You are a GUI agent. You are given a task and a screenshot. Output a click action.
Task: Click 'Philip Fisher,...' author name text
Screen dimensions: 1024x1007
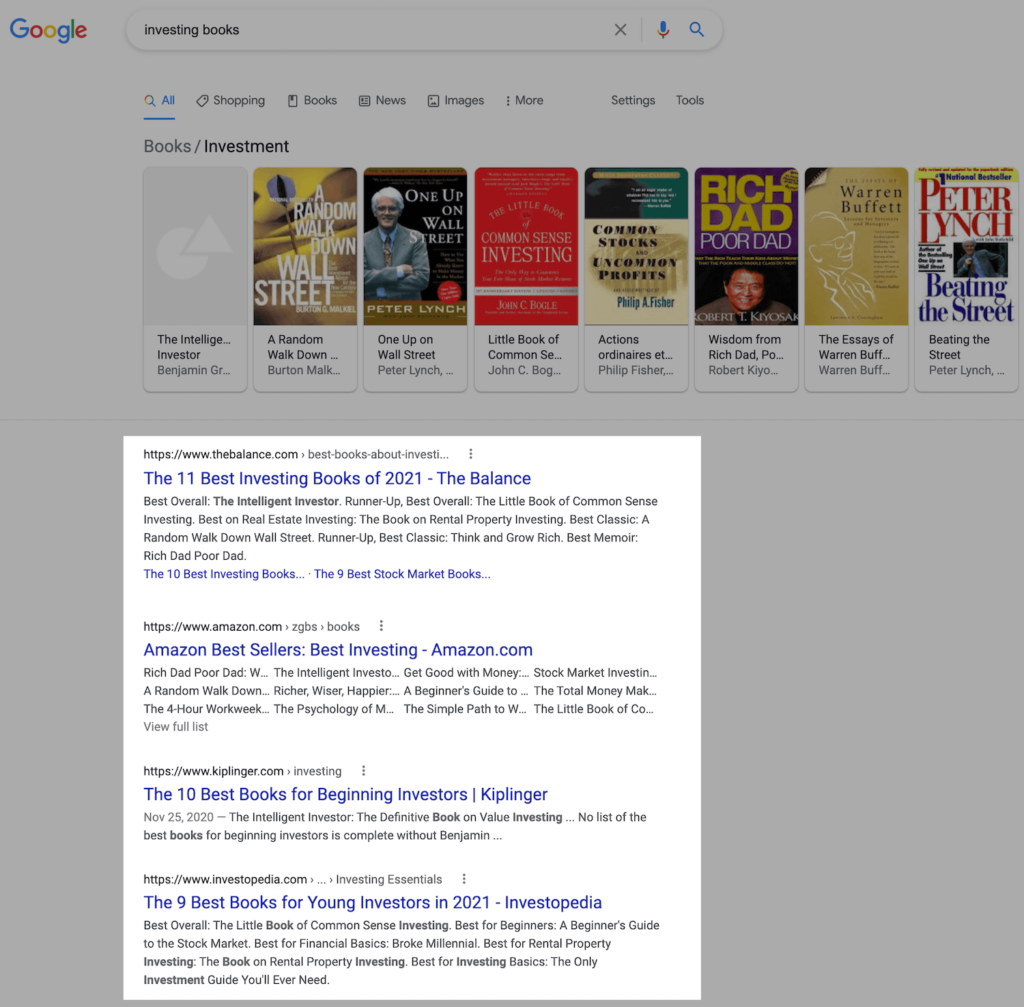635,370
